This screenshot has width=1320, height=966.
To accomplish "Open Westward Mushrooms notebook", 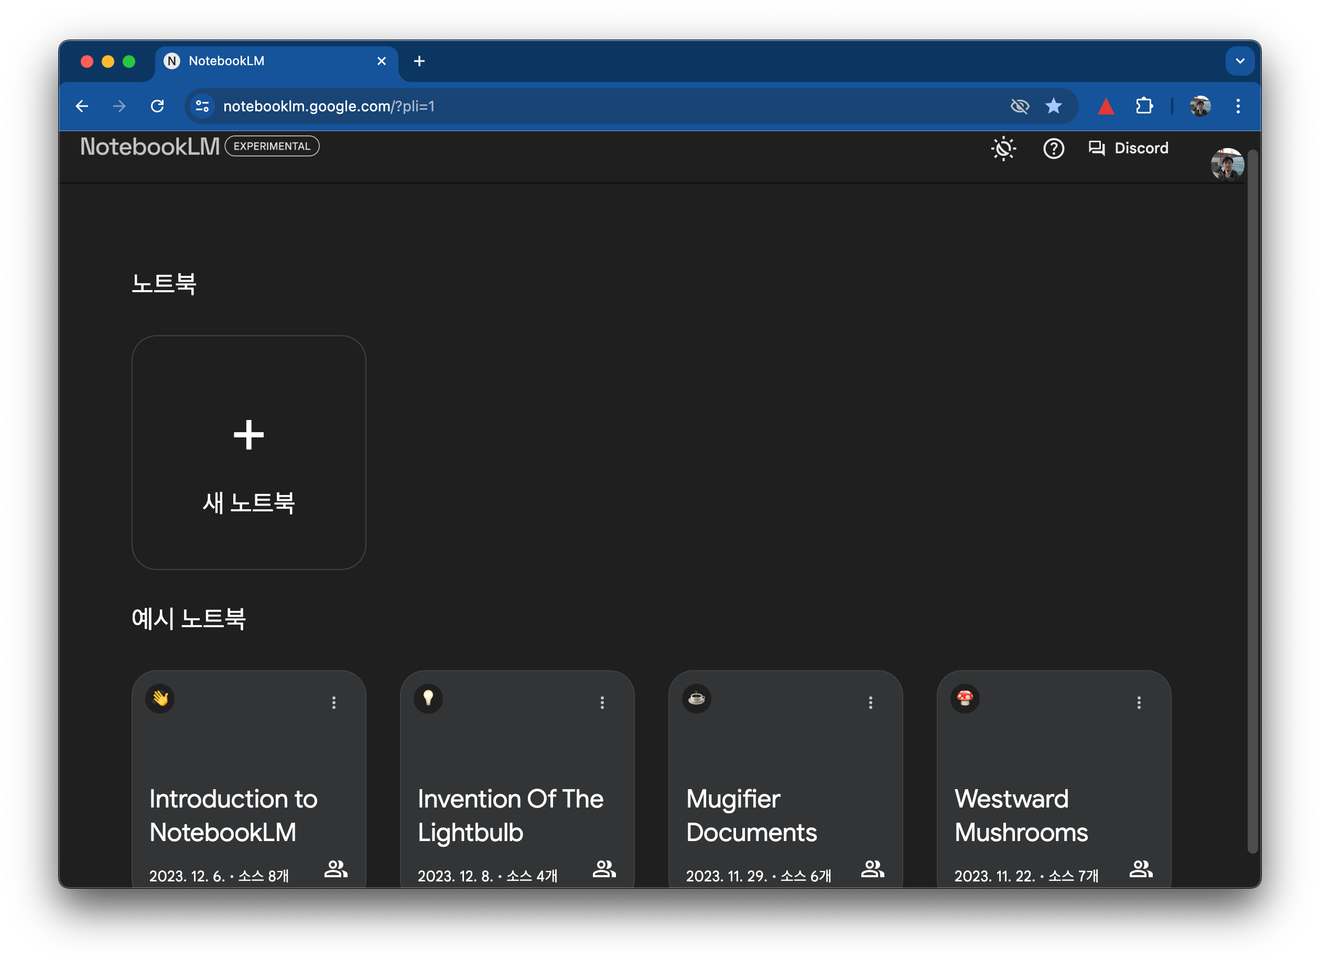I will pos(1053,778).
